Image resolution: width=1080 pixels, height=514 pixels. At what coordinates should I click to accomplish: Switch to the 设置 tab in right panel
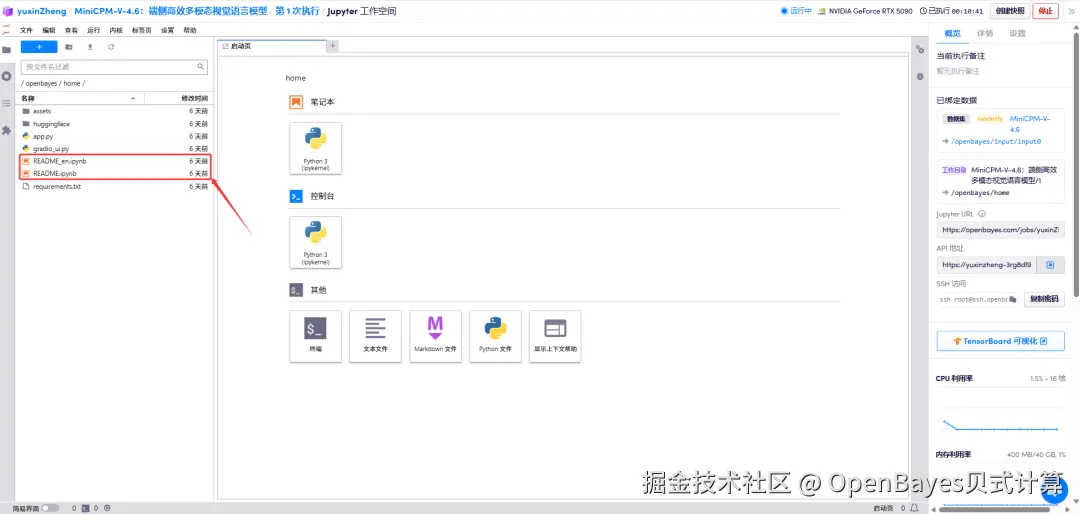coord(1017,33)
